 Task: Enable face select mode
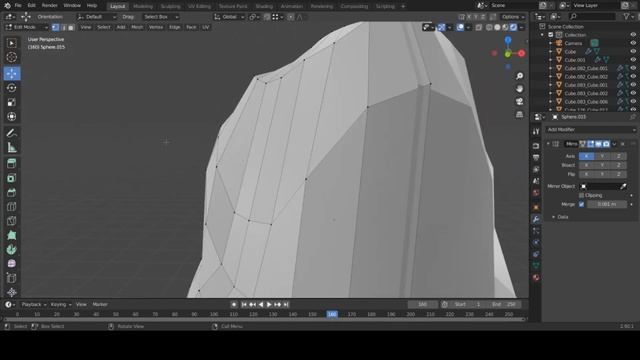coord(71,27)
